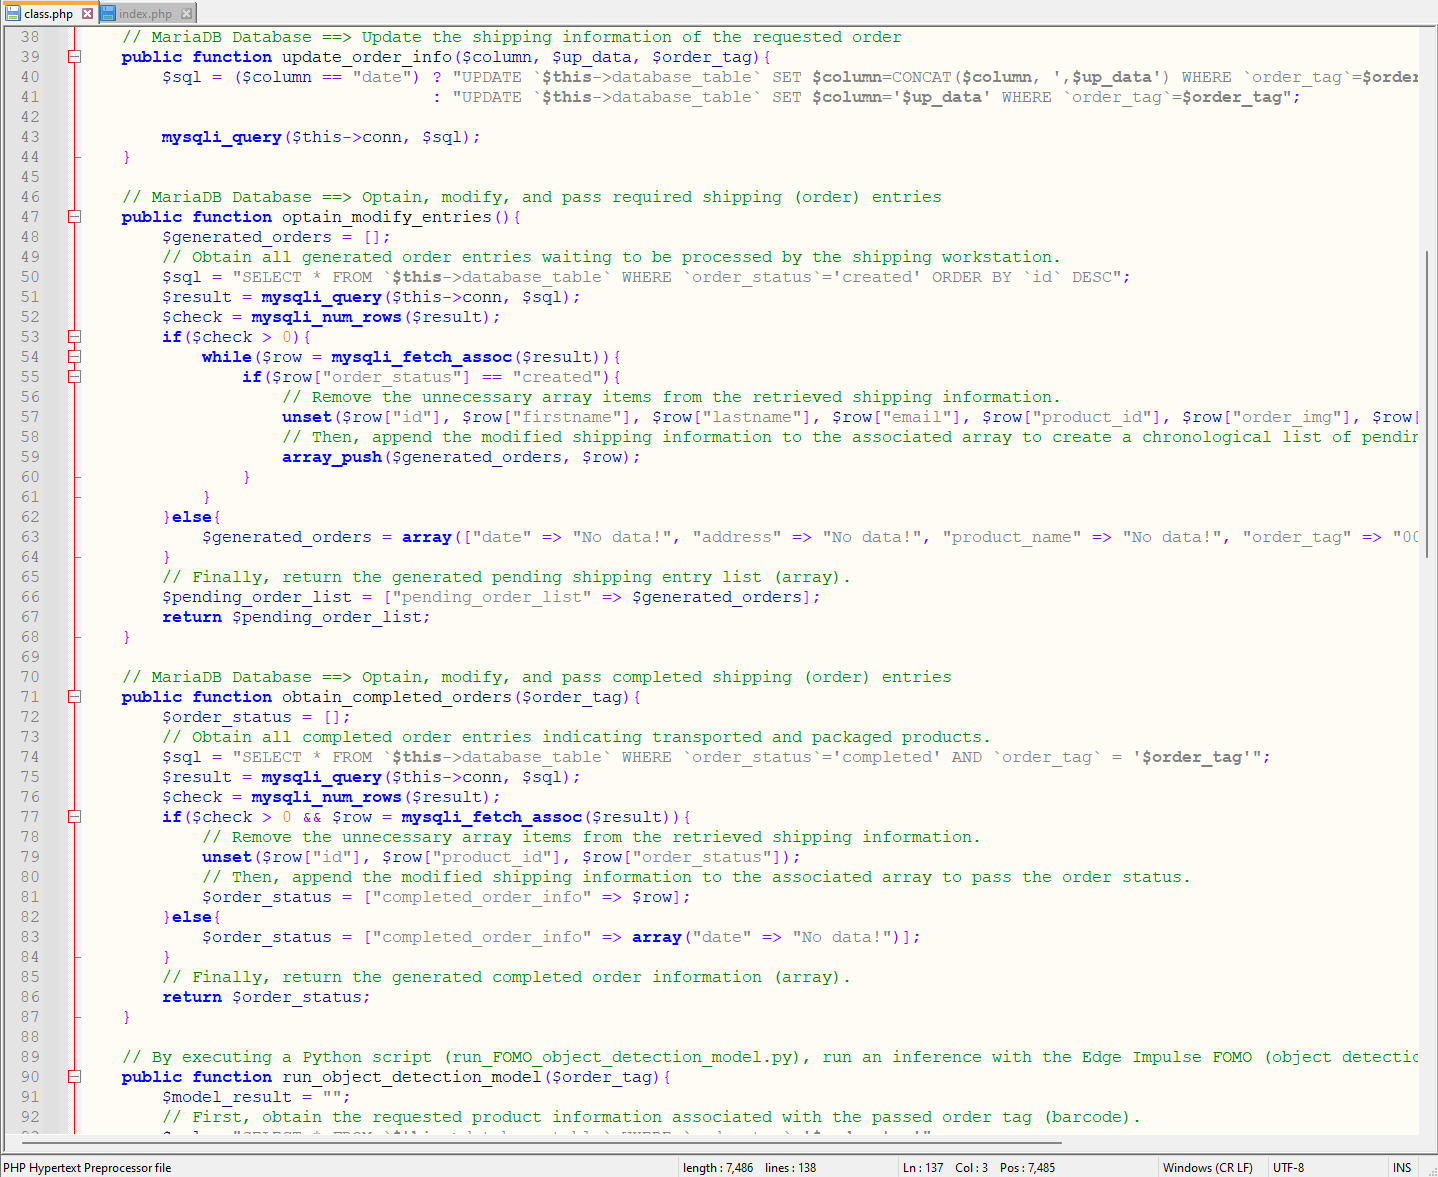Image resolution: width=1438 pixels, height=1177 pixels.
Task: Click the comment 'Update the shipping information of the requested order'
Action: coord(632,37)
